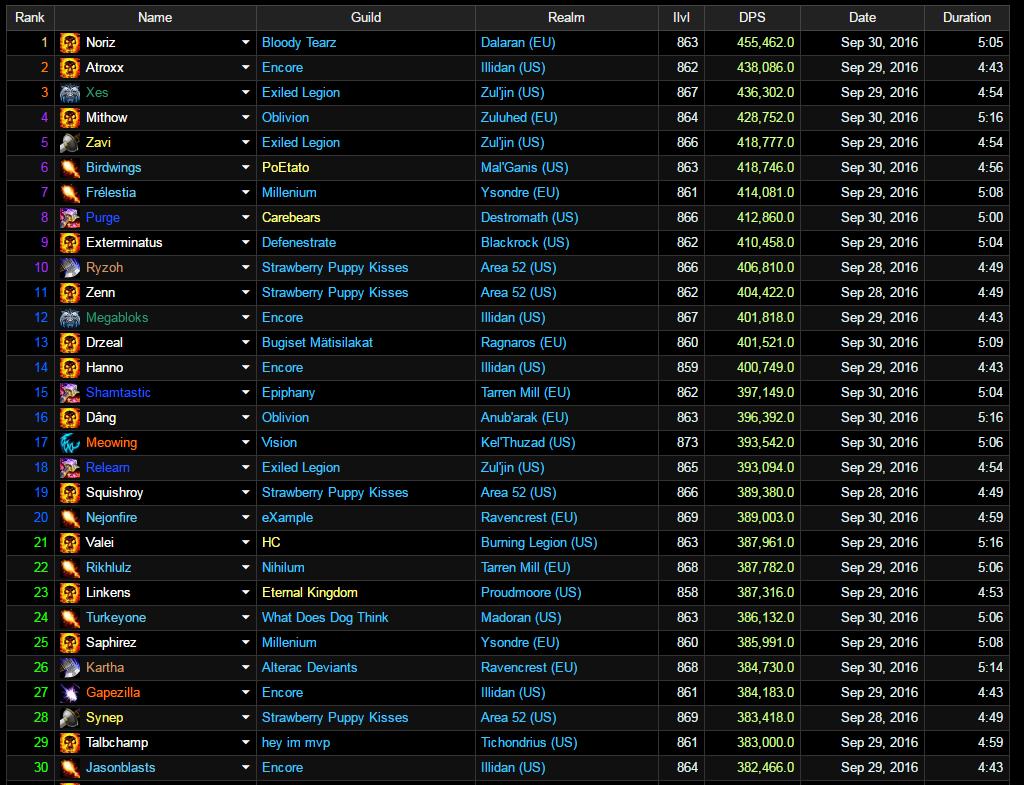Open the Eternal Kingdom guild link
This screenshot has width=1024, height=785.
click(310, 592)
